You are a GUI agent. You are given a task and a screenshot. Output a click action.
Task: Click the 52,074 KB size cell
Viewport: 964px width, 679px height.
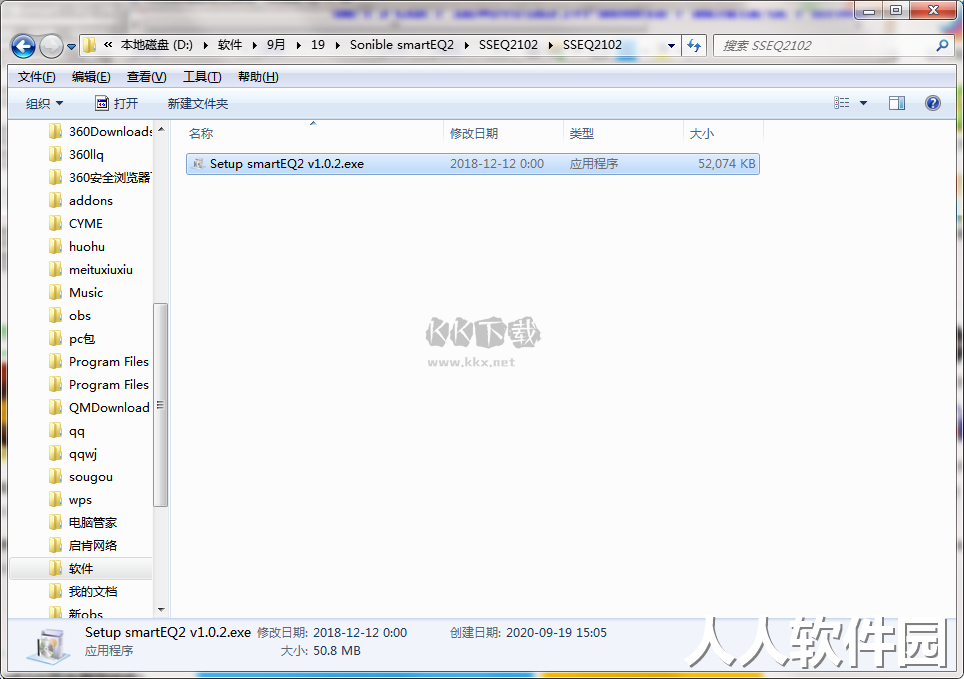(726, 164)
